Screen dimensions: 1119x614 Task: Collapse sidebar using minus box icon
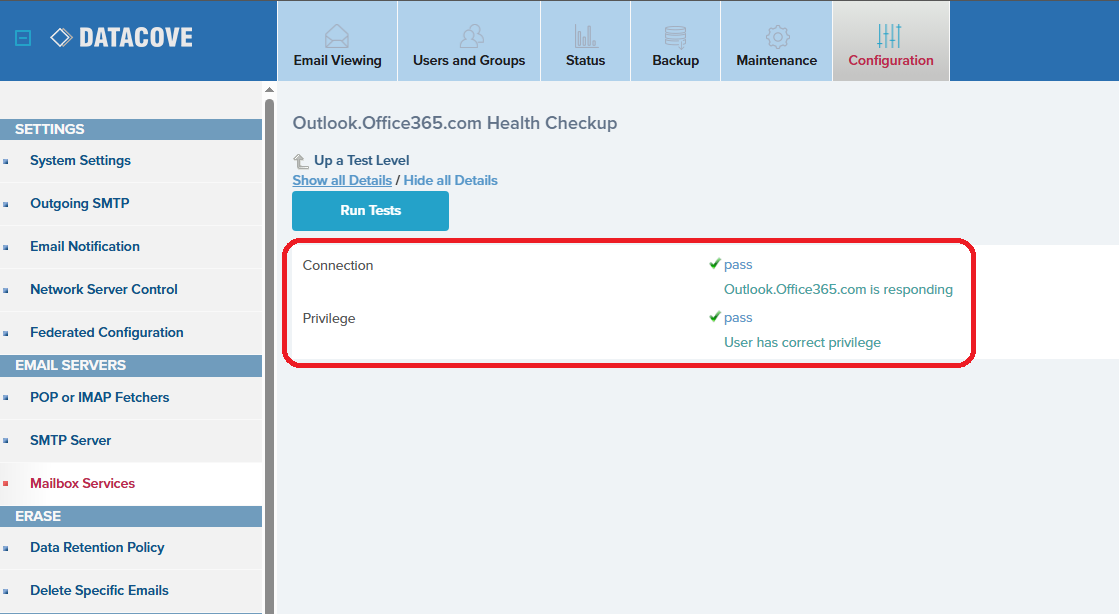(23, 38)
